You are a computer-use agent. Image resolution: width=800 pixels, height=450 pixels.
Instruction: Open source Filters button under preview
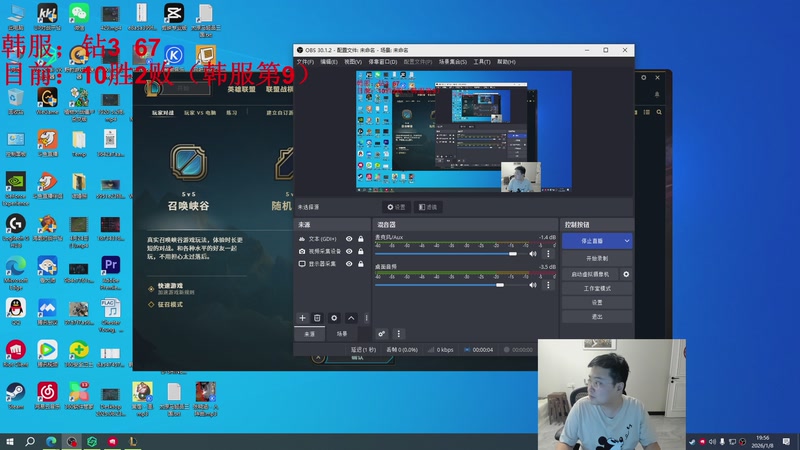point(428,207)
